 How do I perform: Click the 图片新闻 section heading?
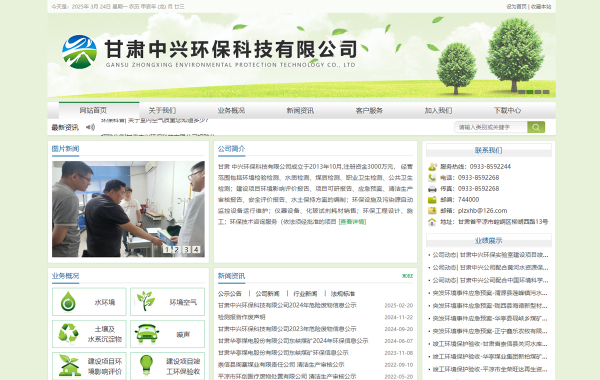pyautogui.click(x=65, y=148)
